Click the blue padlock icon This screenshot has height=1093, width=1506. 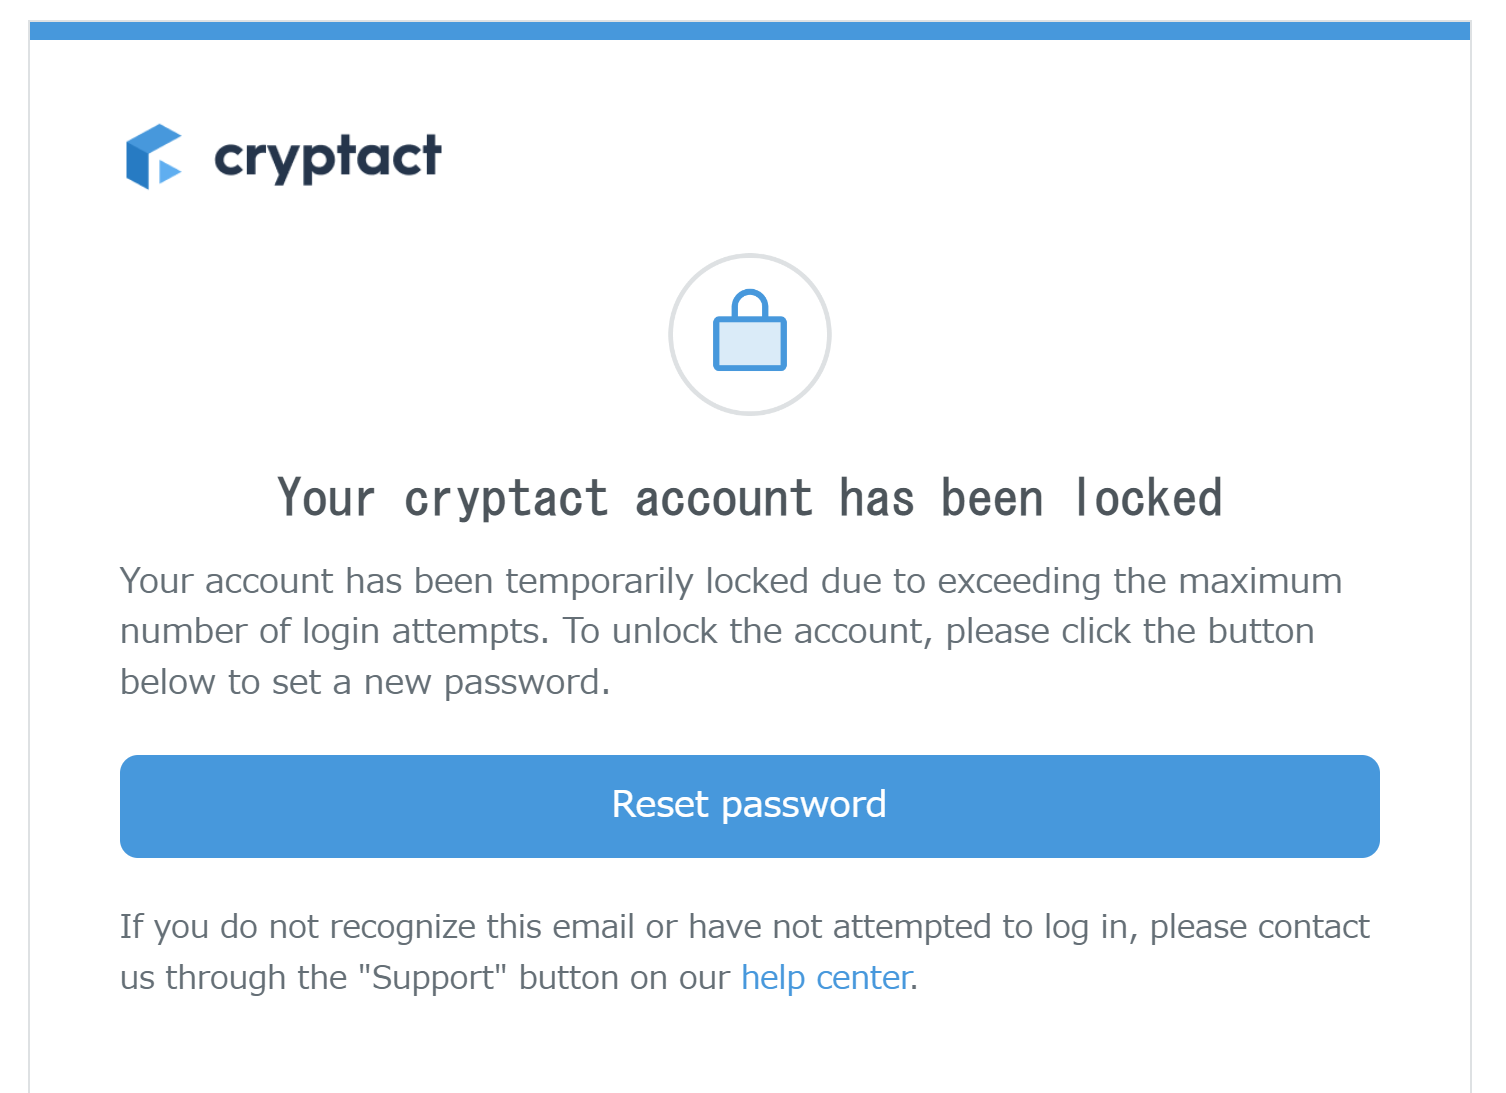pos(750,331)
